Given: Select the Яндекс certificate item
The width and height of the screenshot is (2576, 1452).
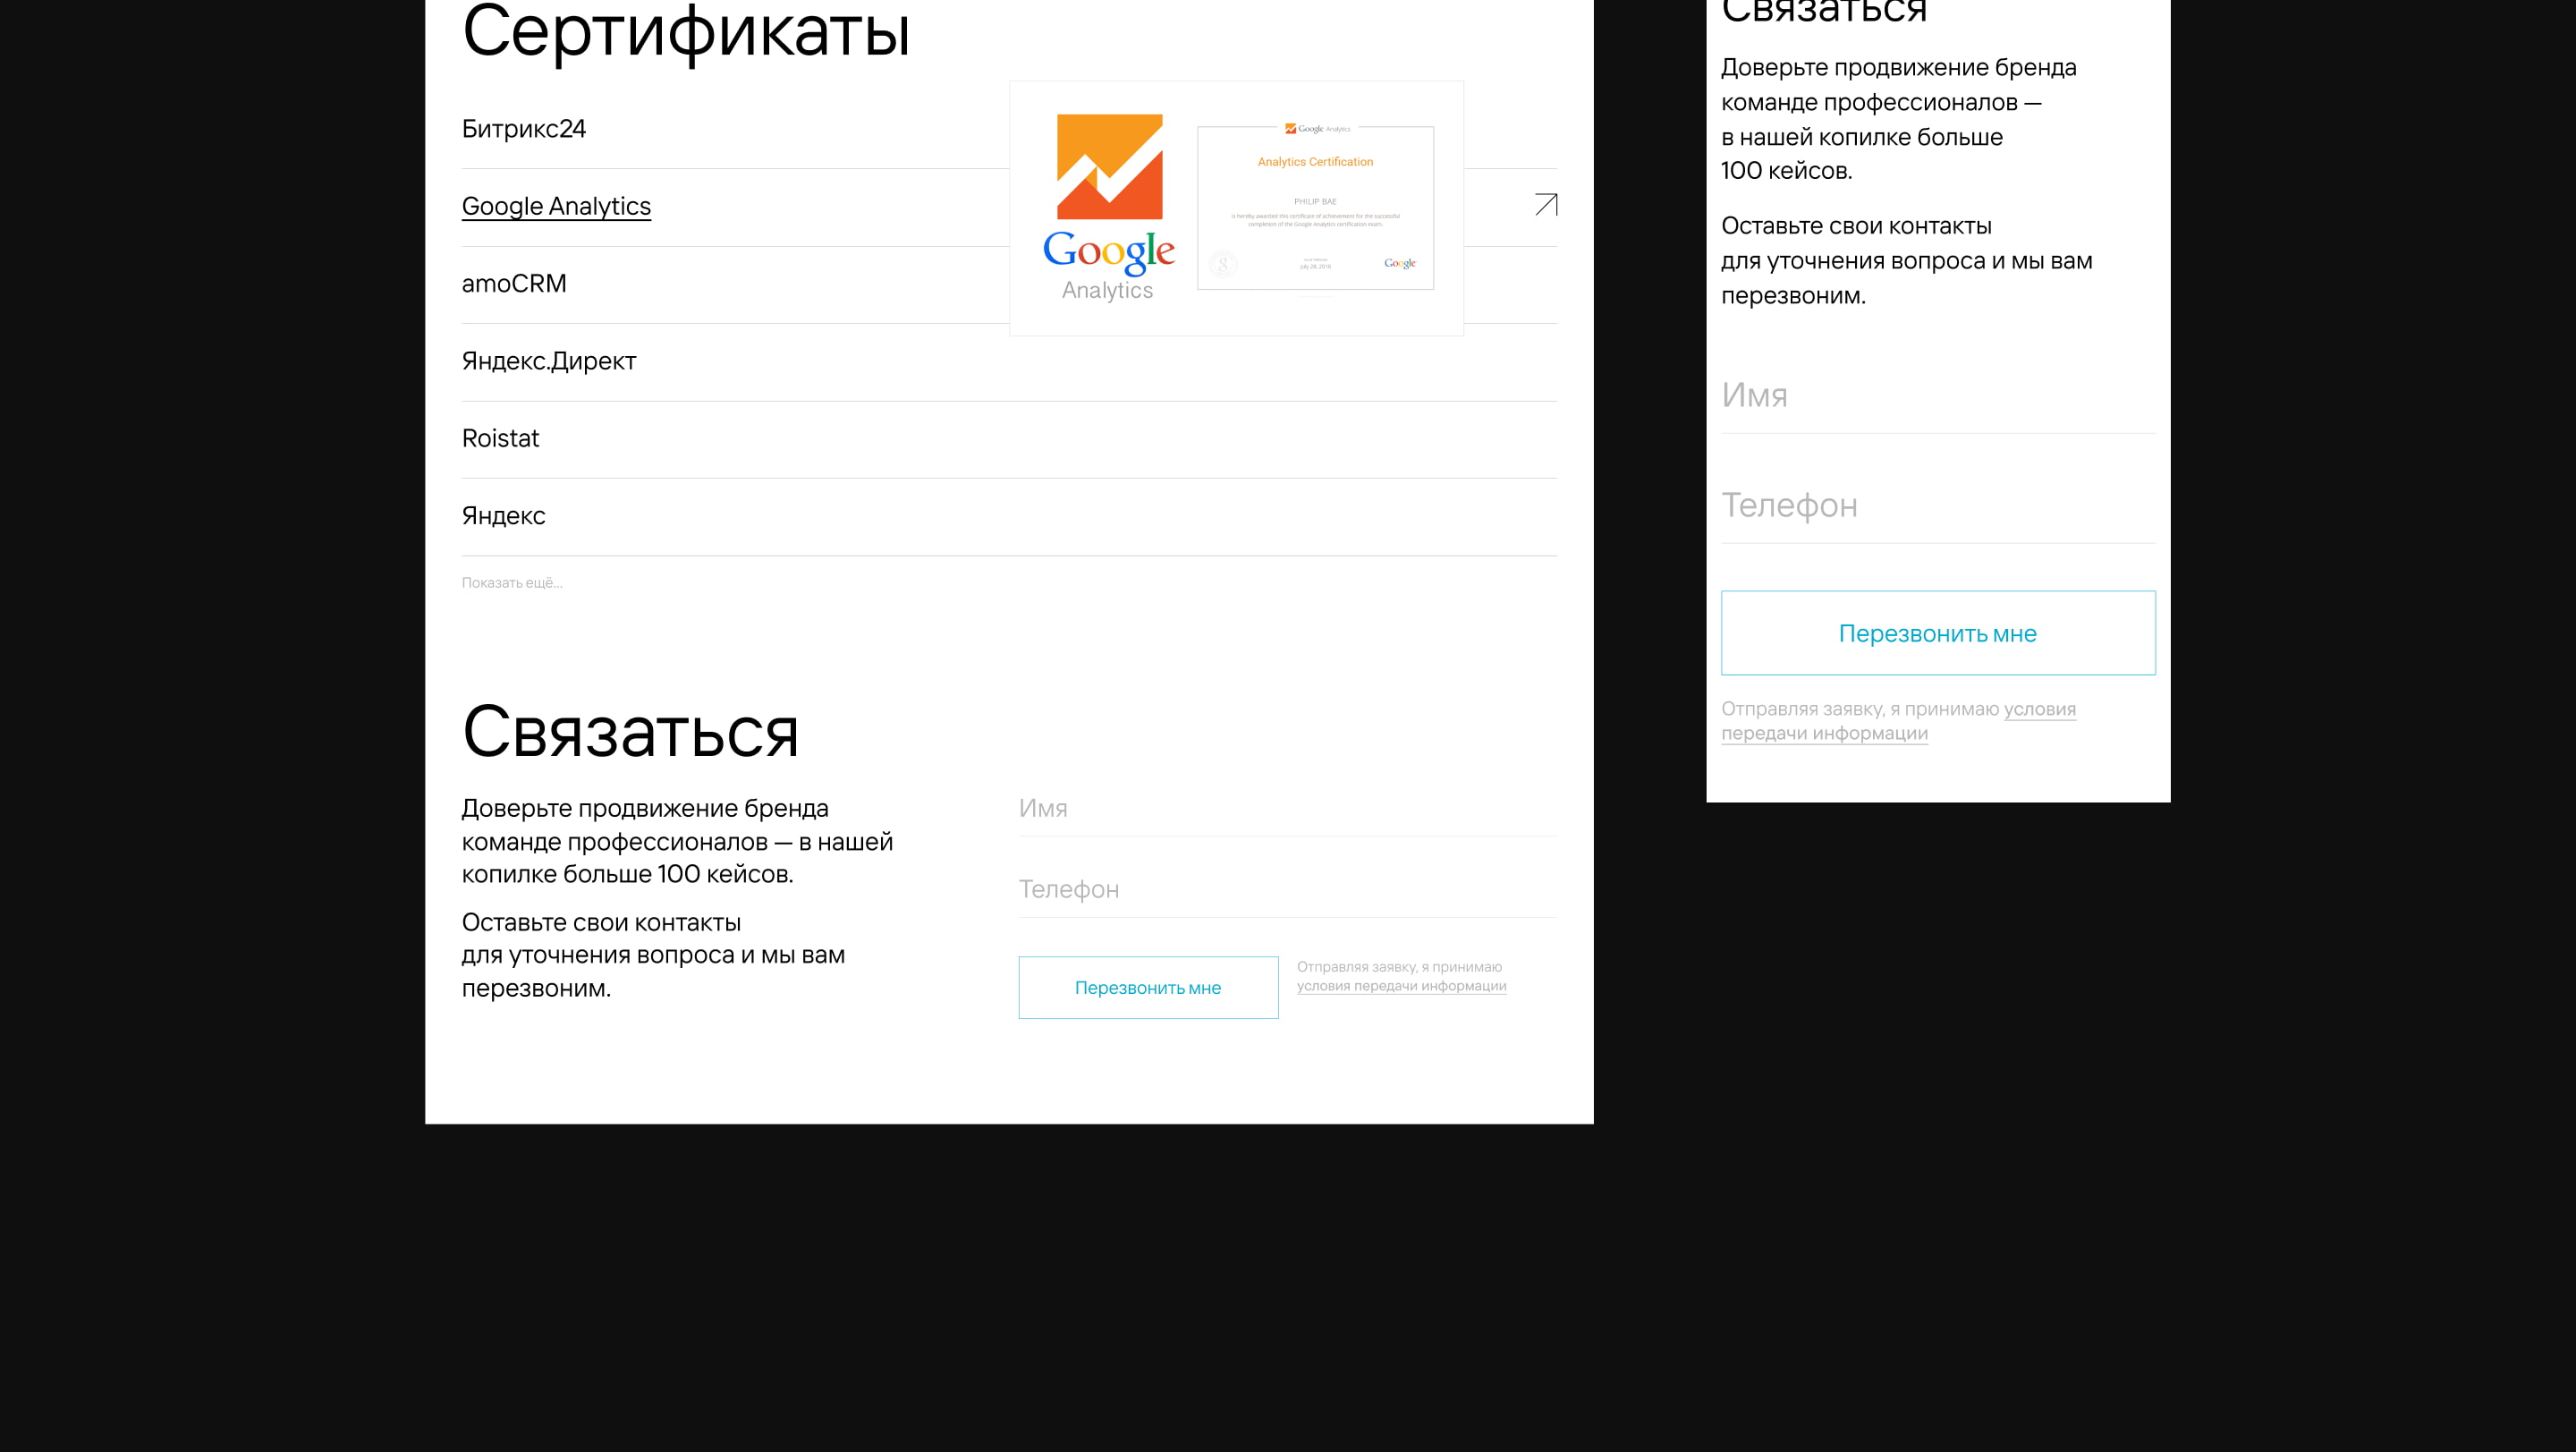Looking at the screenshot, I should [x=503, y=516].
